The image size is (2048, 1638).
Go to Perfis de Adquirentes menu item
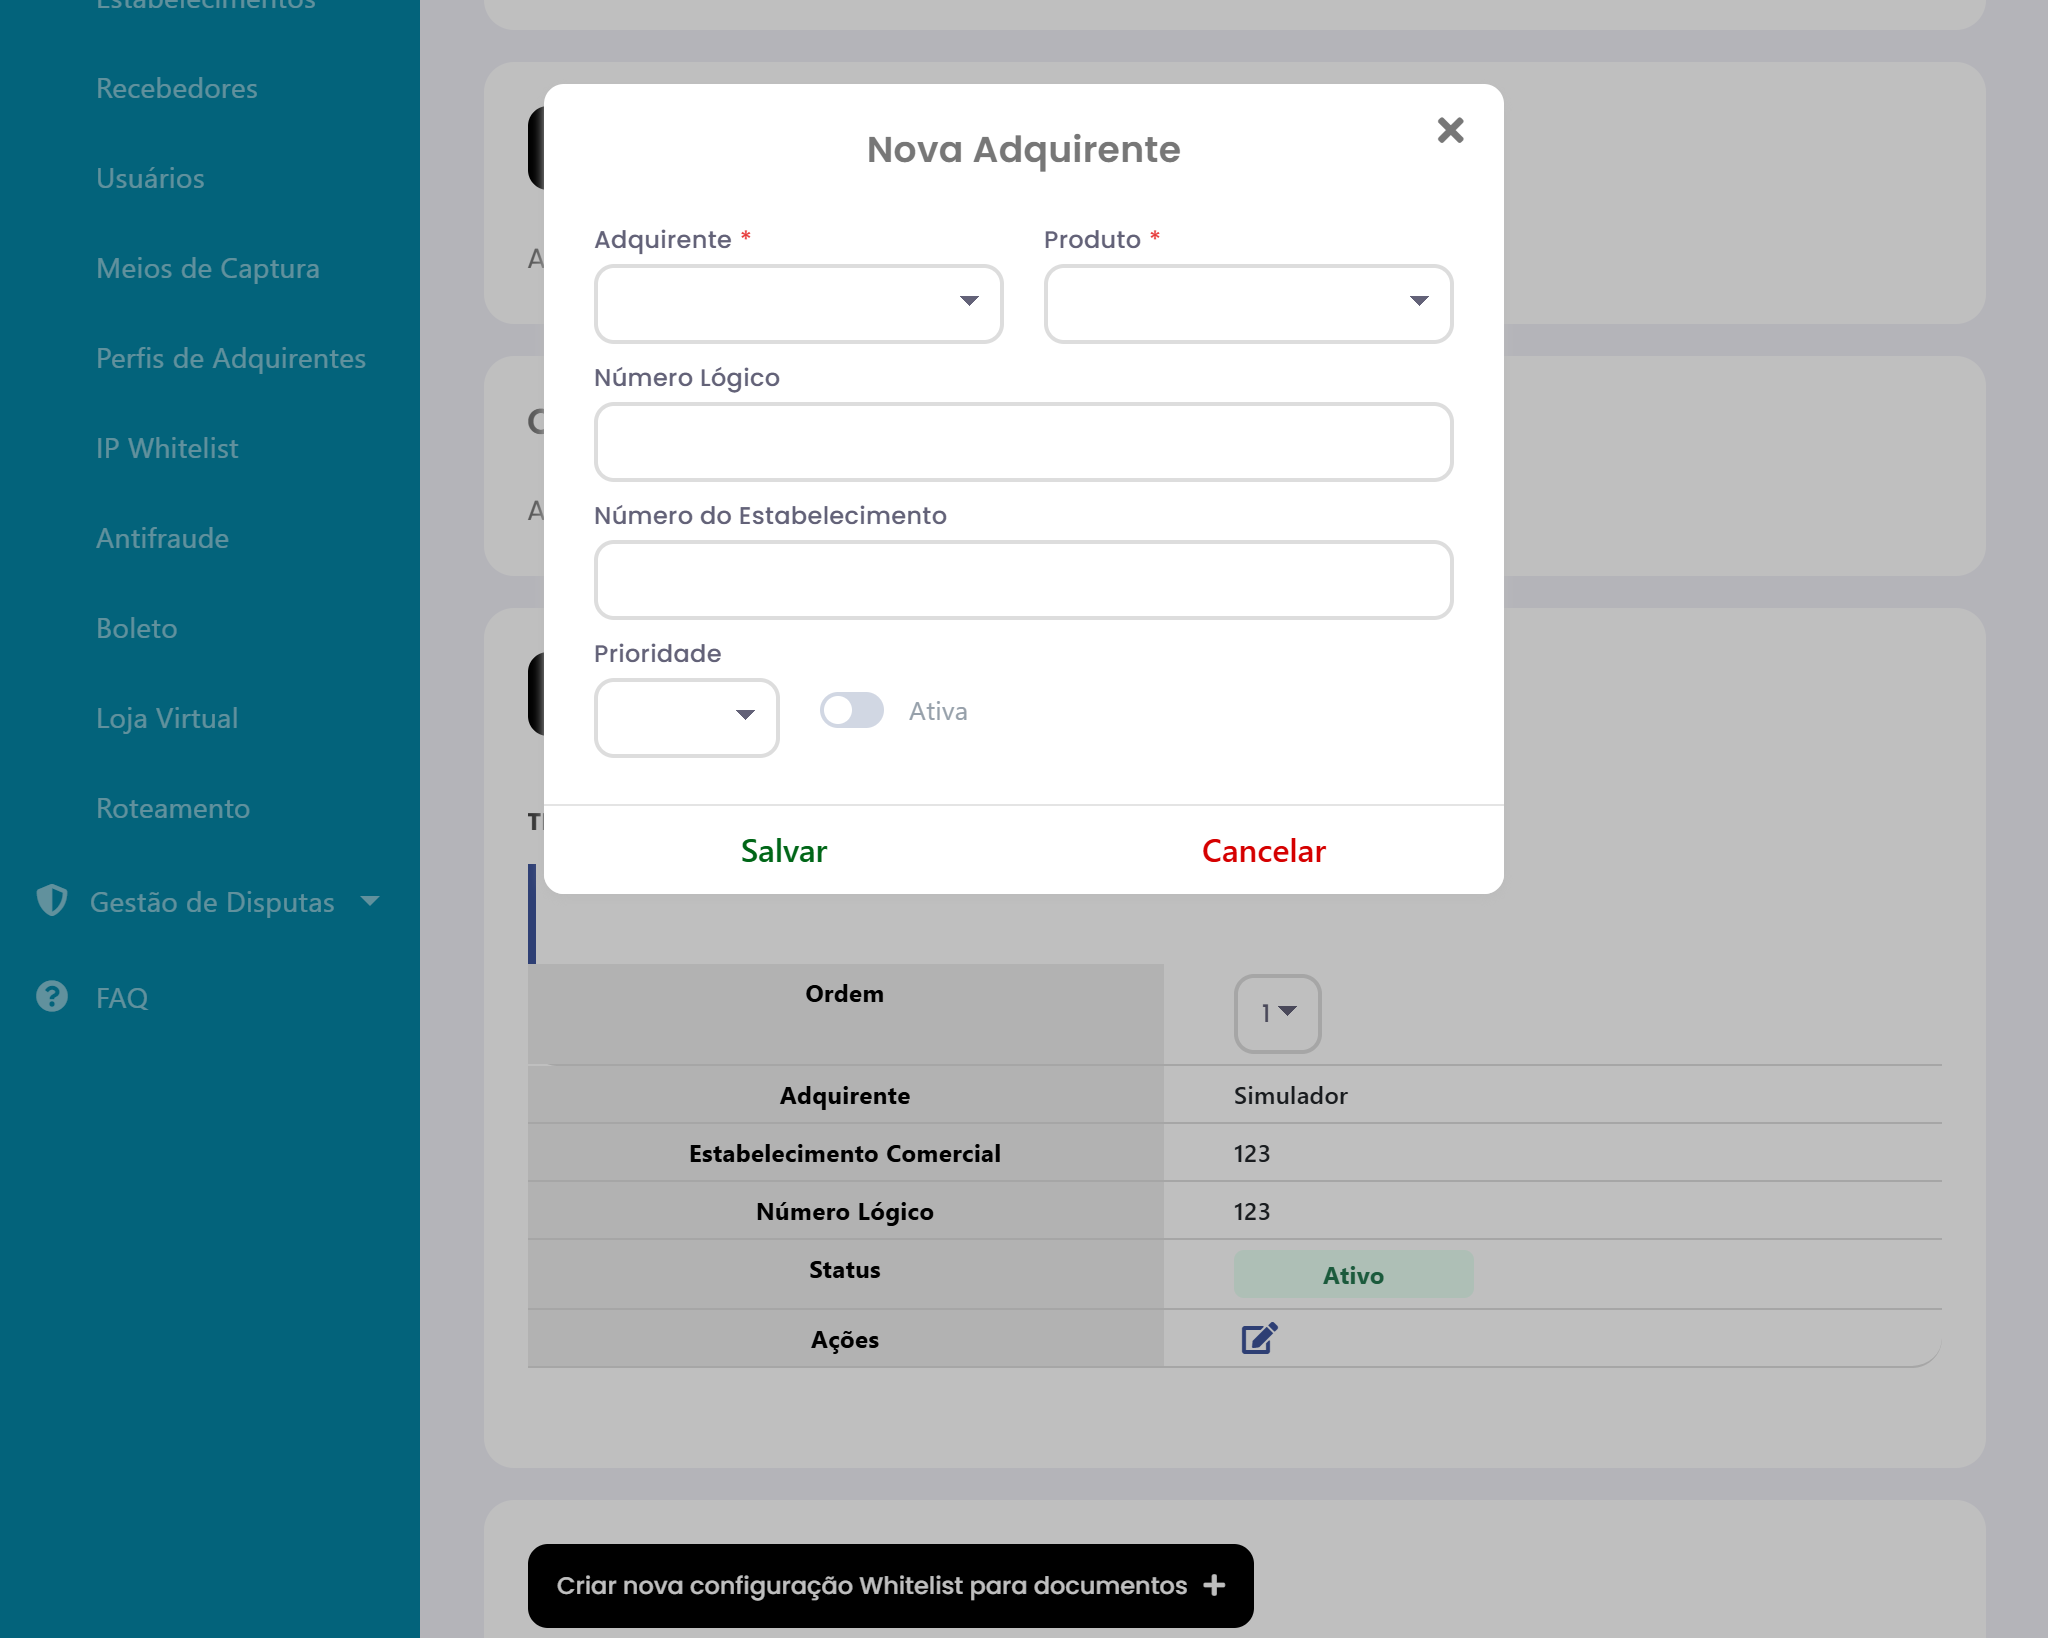pyautogui.click(x=231, y=358)
